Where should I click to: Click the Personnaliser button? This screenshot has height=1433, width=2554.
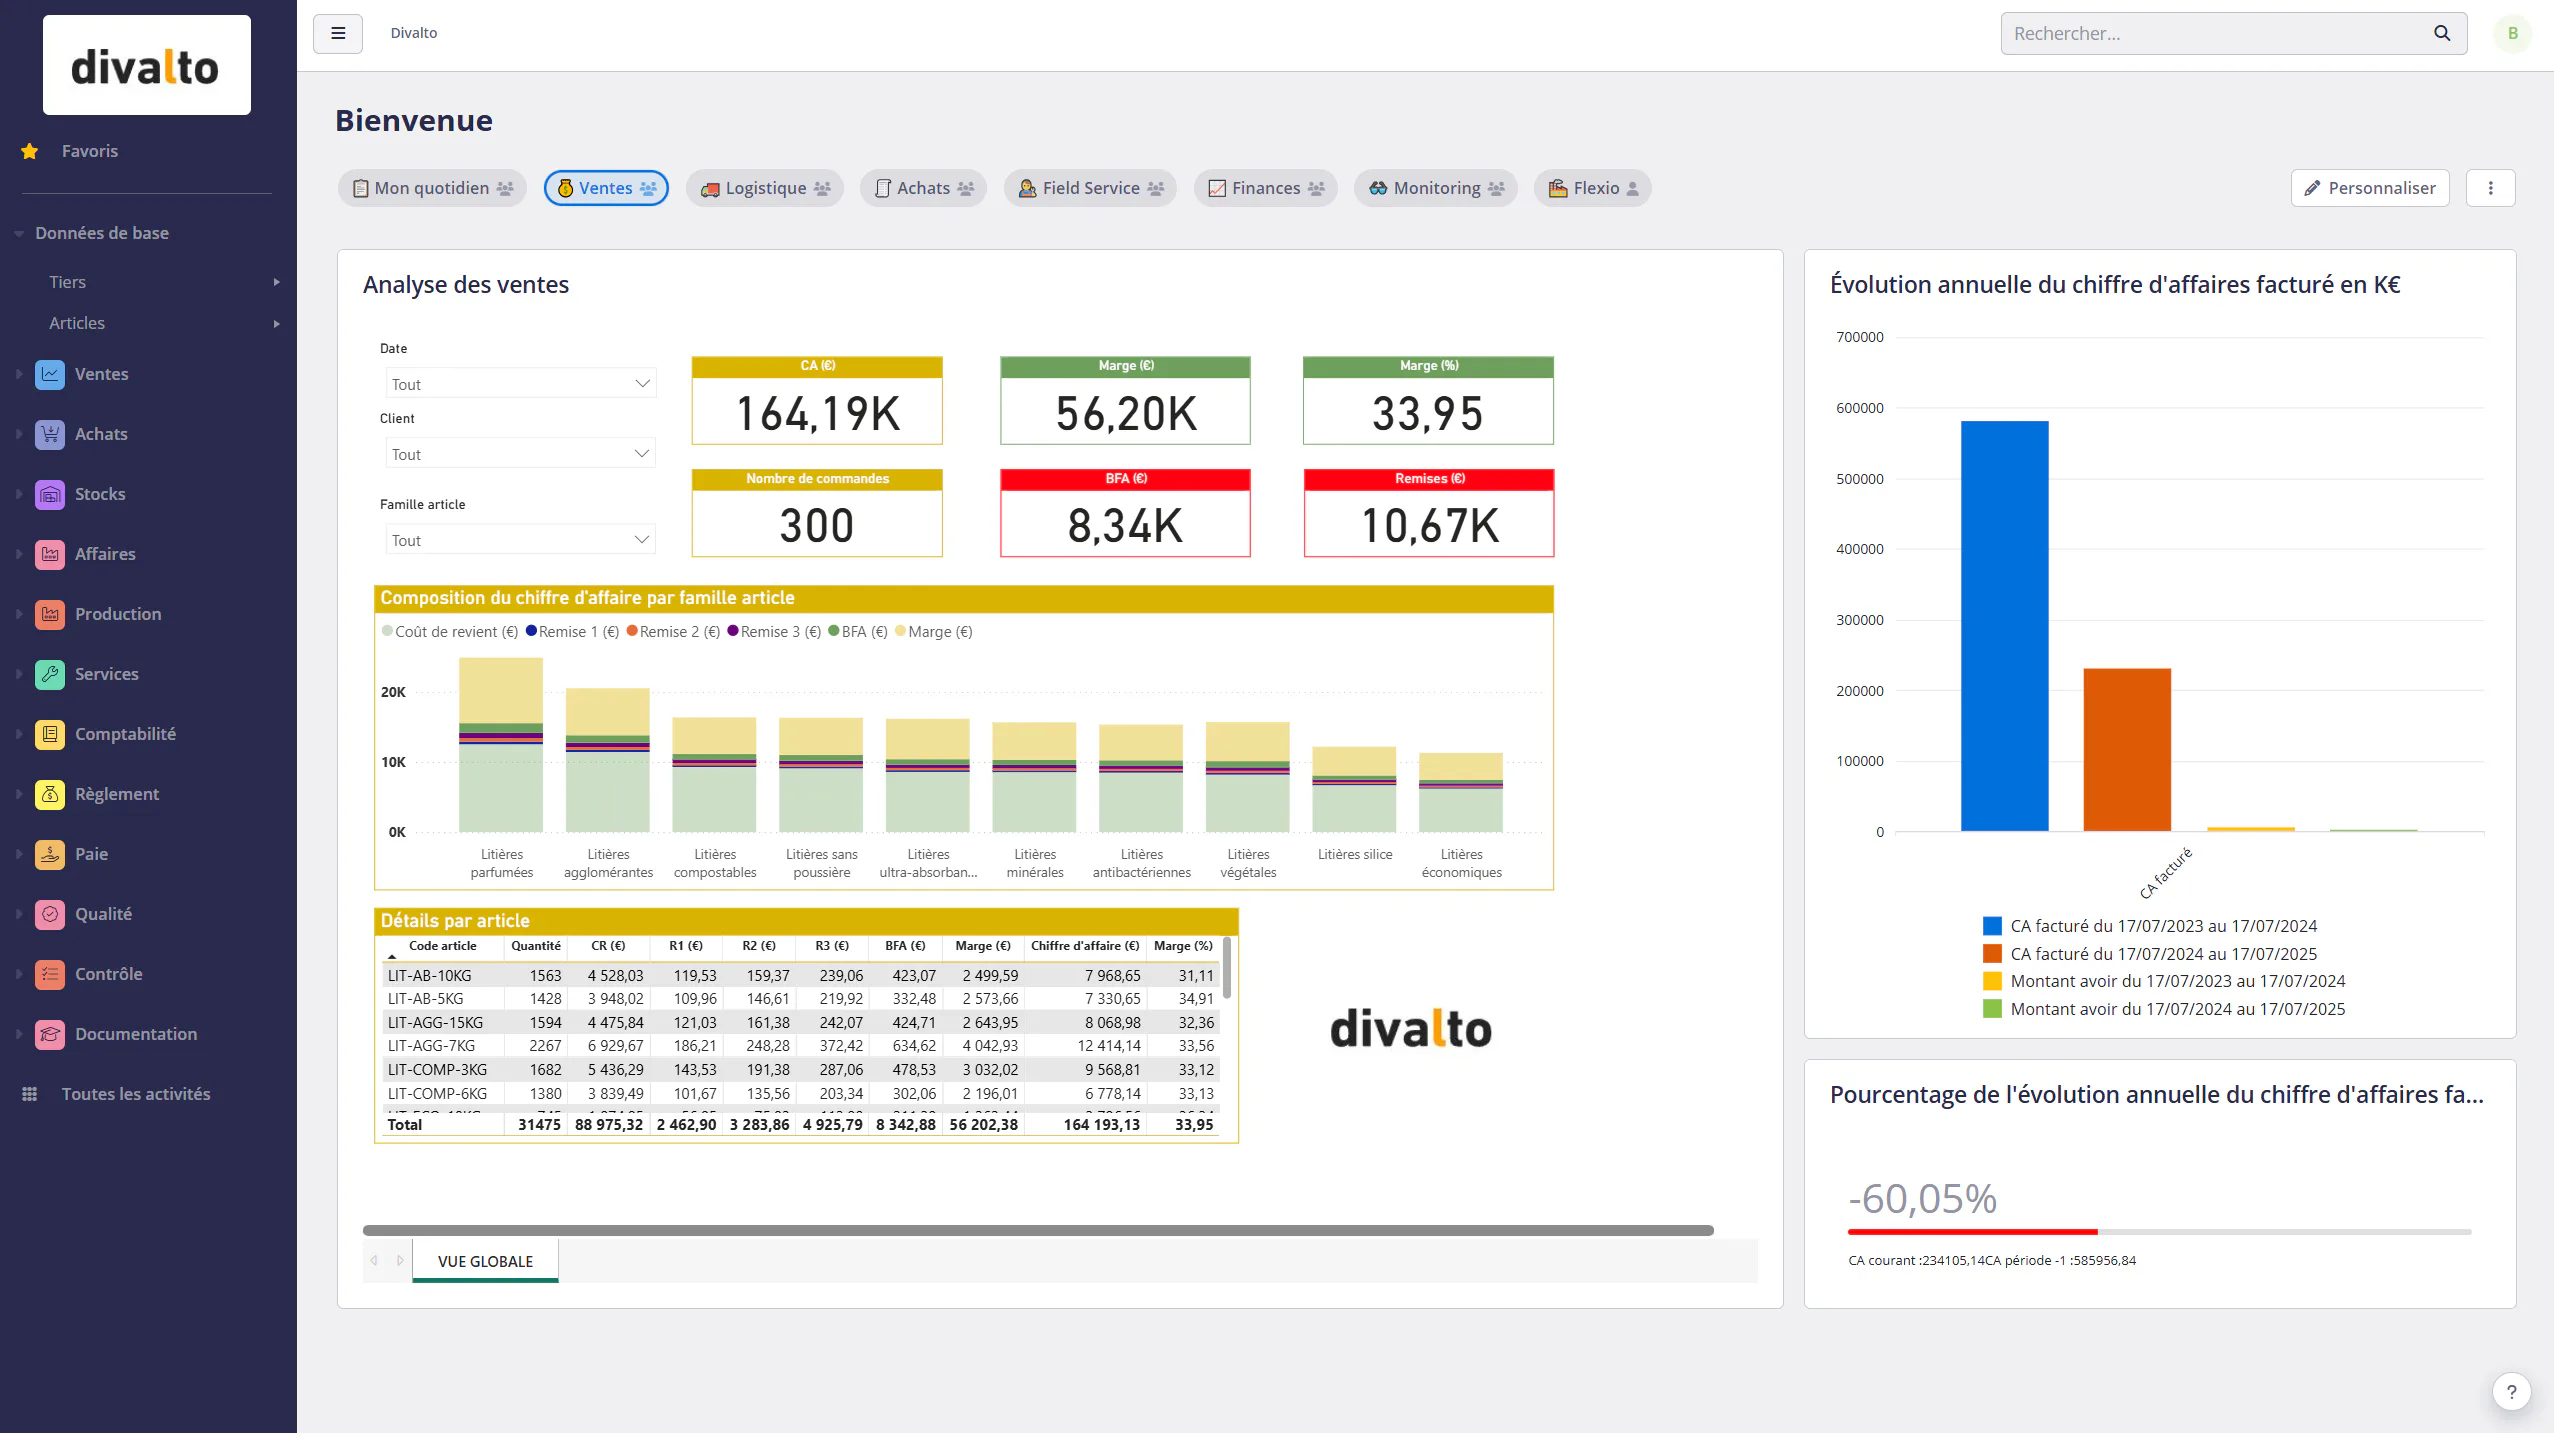(x=2370, y=188)
